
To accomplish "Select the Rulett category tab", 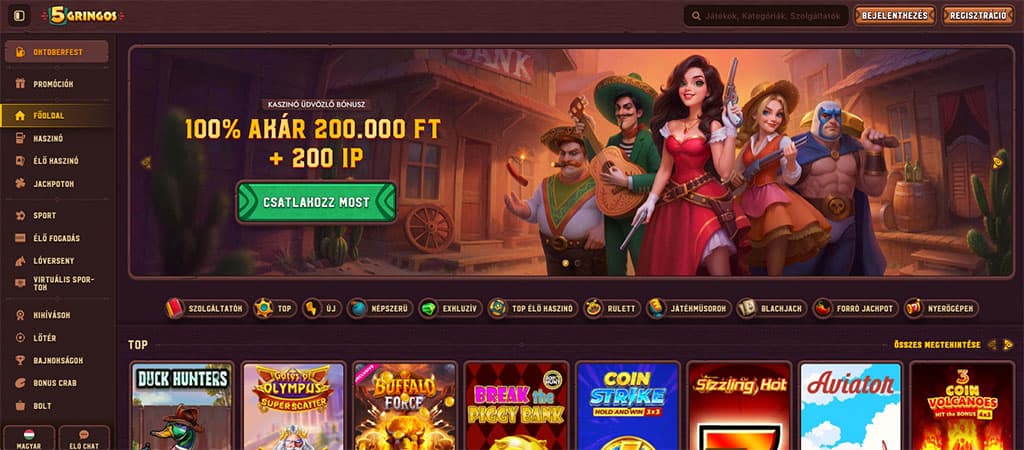I will (x=611, y=308).
